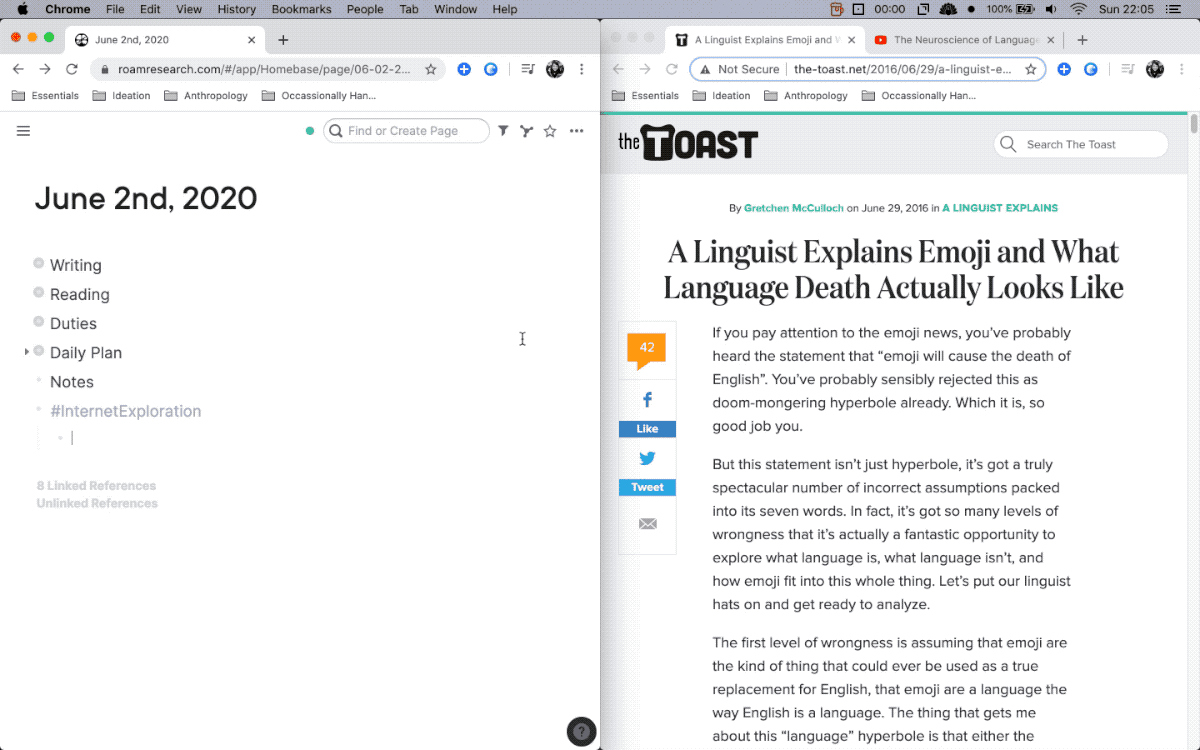This screenshot has width=1200, height=750.
Task: Star this page in Roam
Action: (x=550, y=131)
